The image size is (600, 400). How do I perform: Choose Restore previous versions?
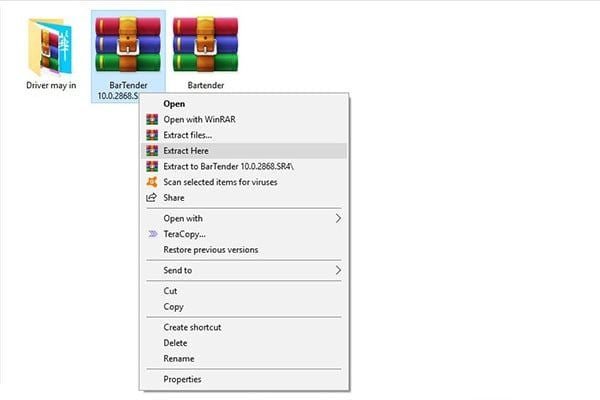pyautogui.click(x=210, y=250)
